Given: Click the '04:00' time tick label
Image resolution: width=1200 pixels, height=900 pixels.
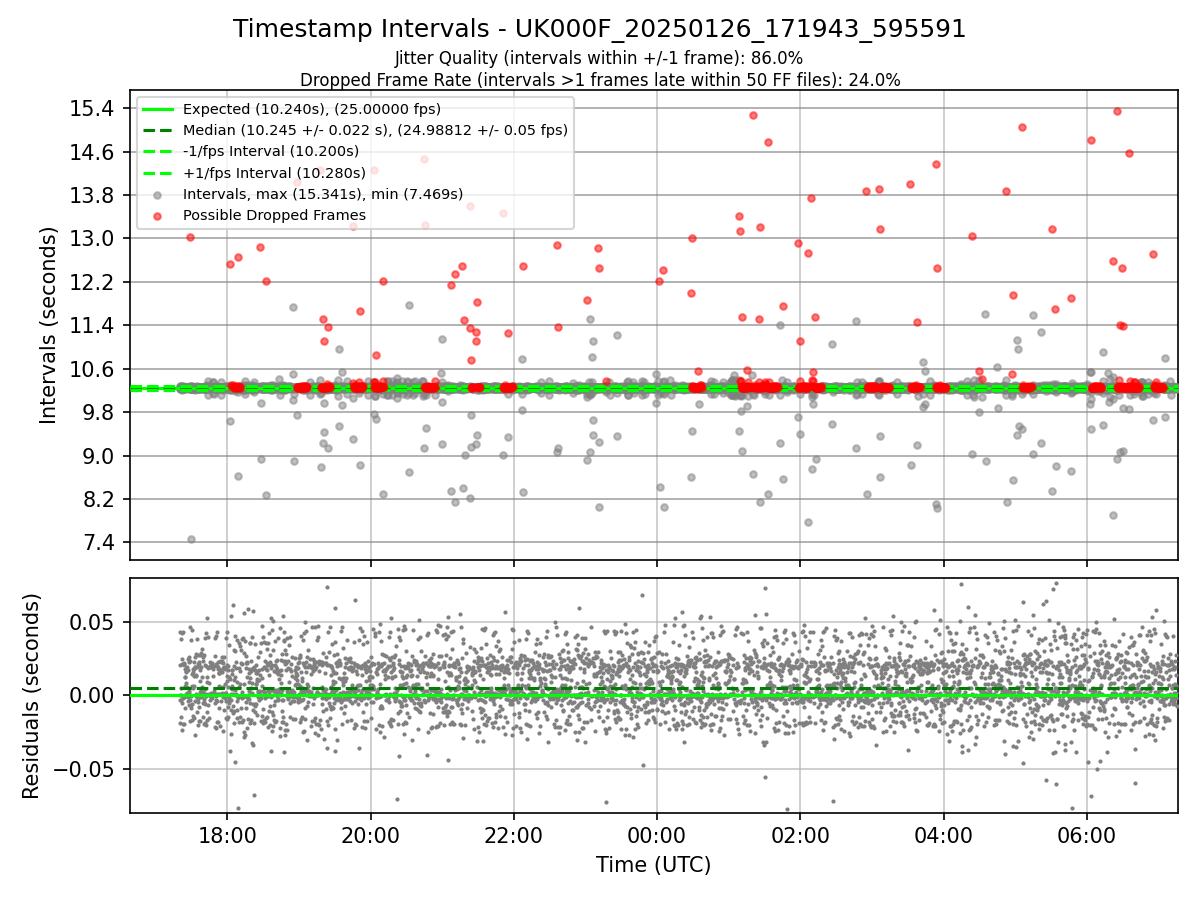Looking at the screenshot, I should (x=944, y=834).
